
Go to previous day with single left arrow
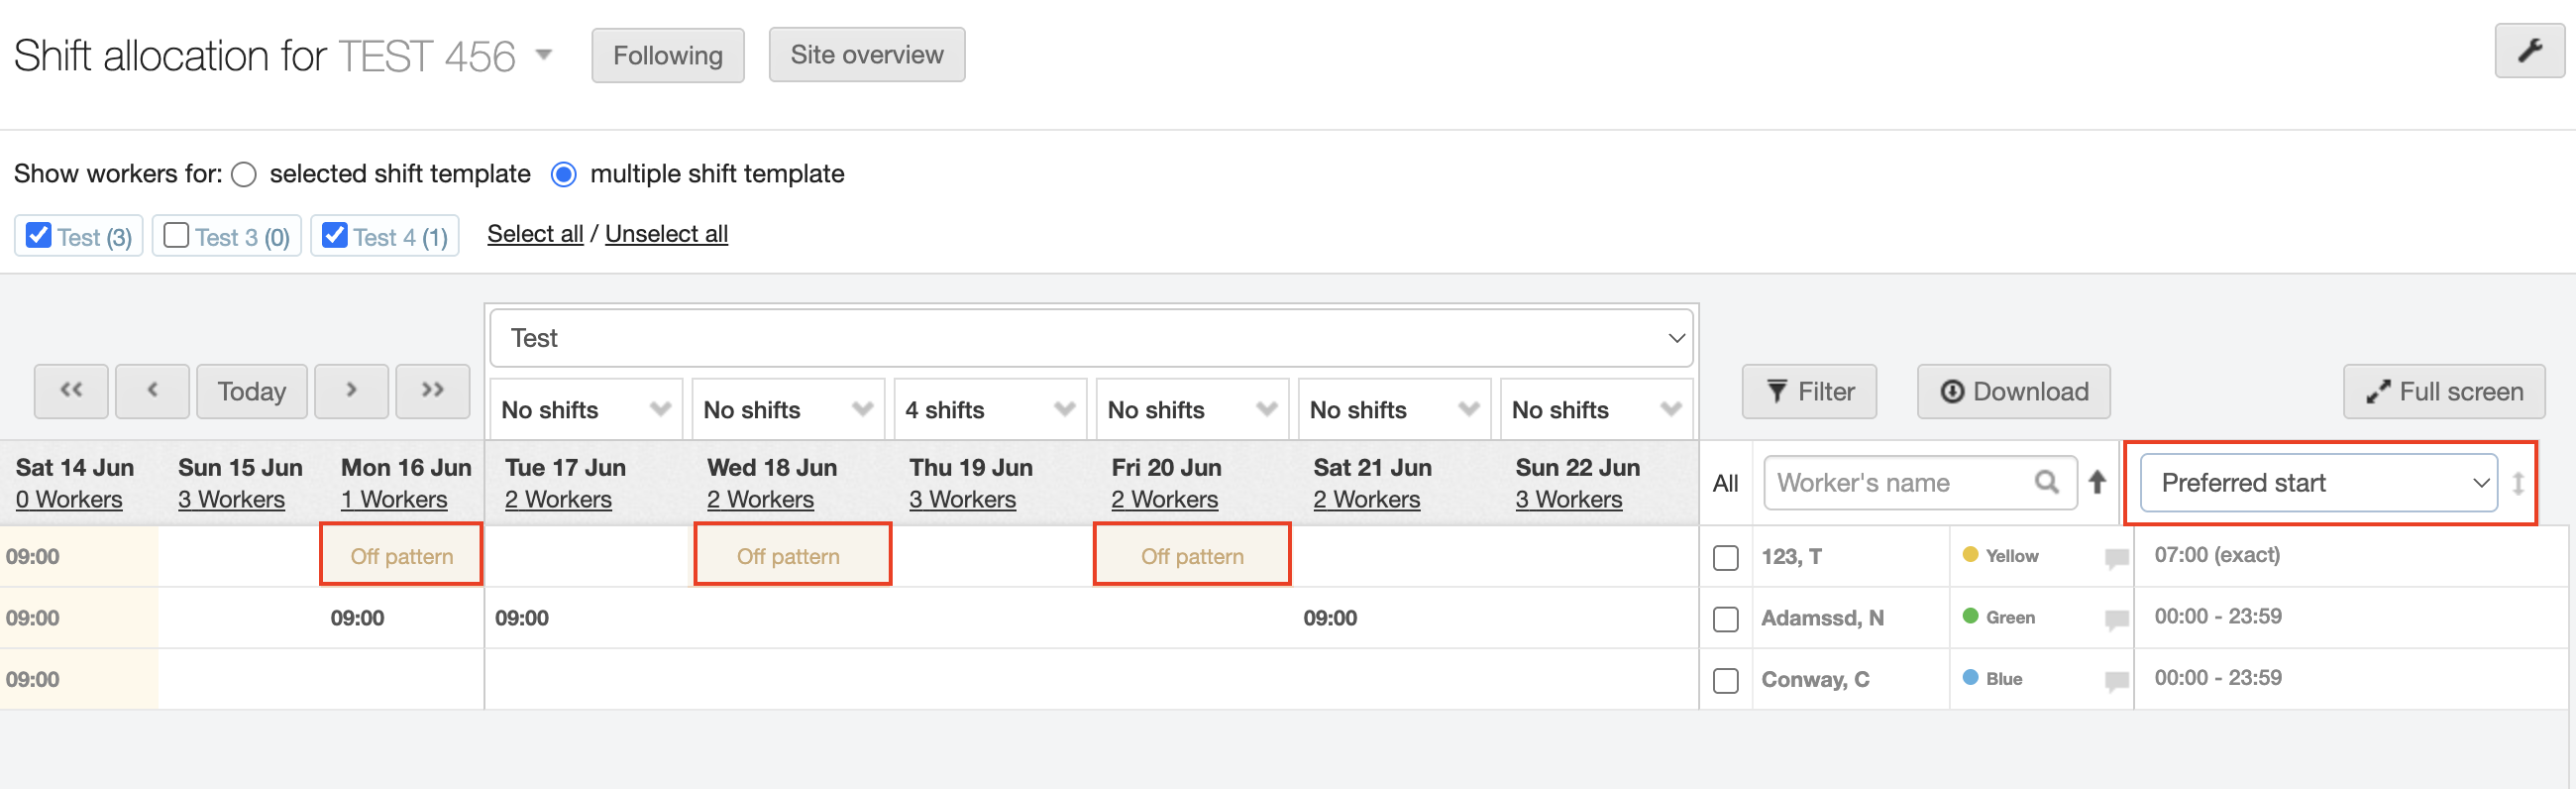pyautogui.click(x=152, y=390)
